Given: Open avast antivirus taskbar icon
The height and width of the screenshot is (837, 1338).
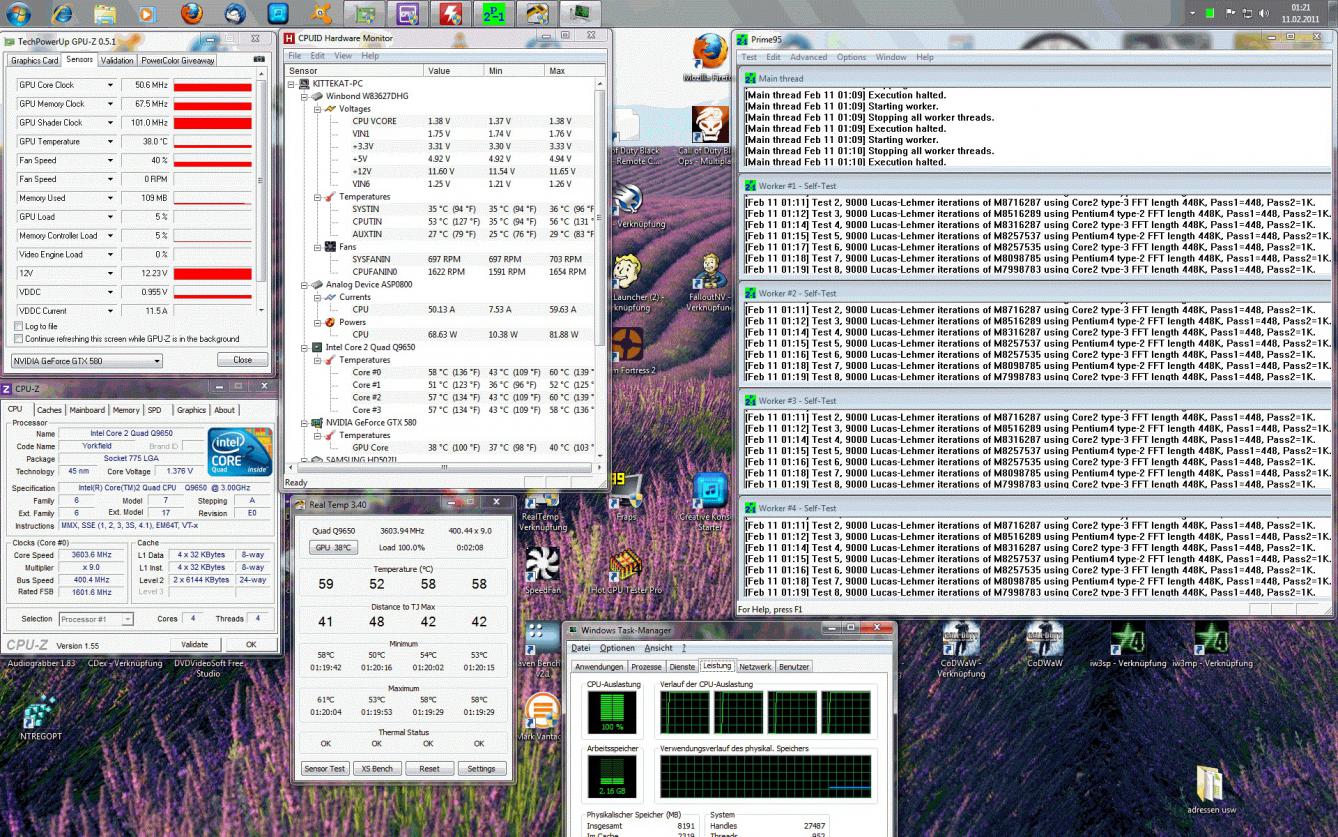Looking at the screenshot, I should click(x=322, y=13).
